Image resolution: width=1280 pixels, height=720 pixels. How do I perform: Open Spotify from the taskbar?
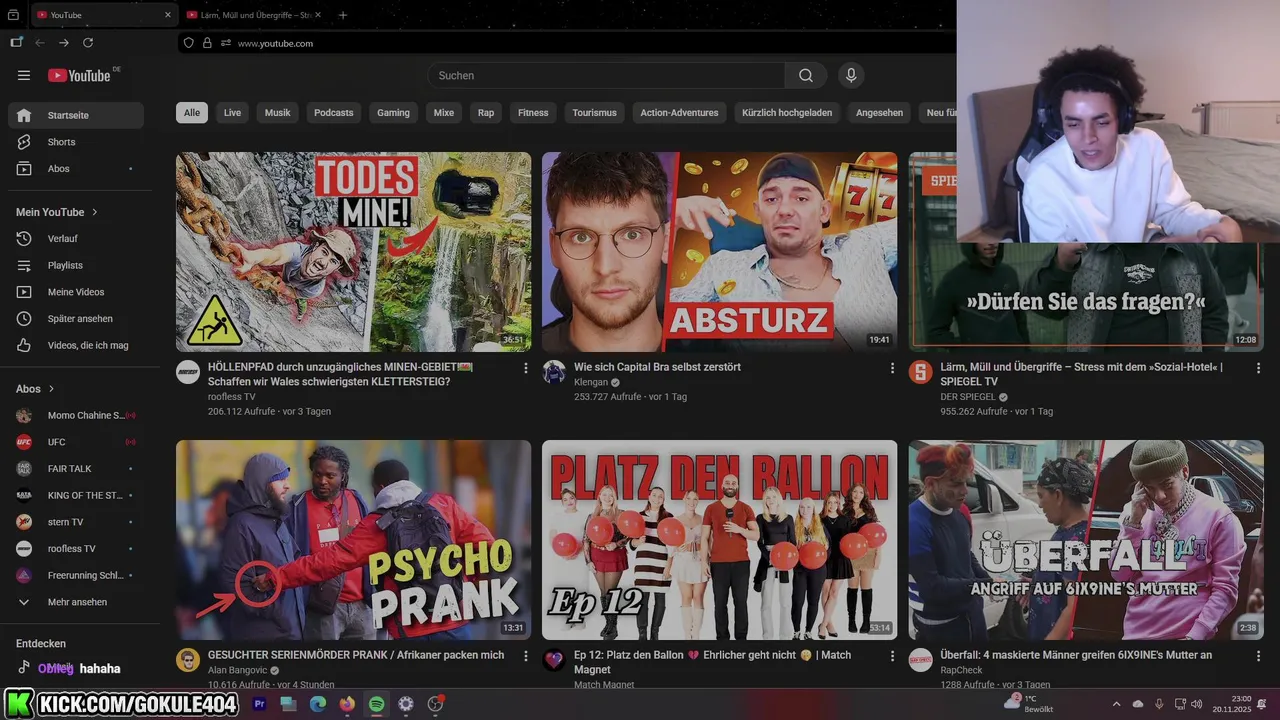pos(376,704)
